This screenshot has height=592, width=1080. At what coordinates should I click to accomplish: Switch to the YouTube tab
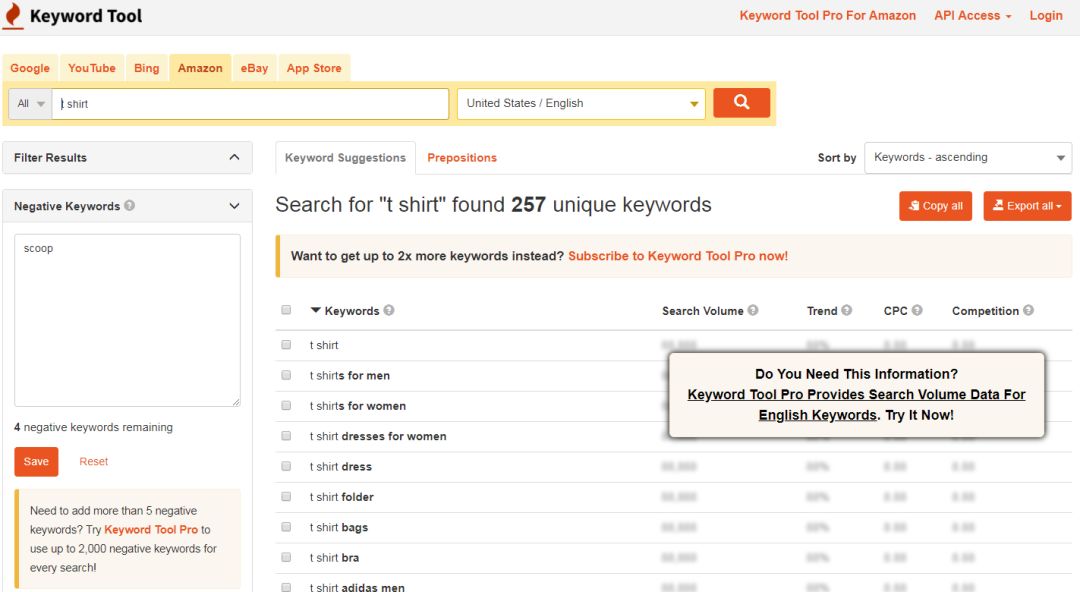pyautogui.click(x=92, y=68)
